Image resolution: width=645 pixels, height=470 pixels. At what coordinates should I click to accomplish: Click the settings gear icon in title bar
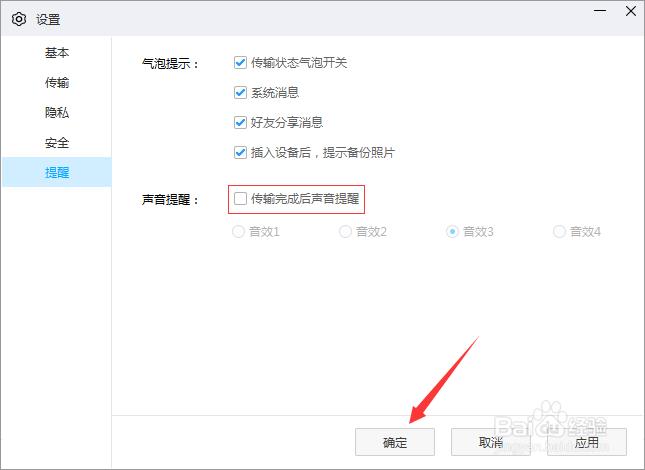(19, 19)
